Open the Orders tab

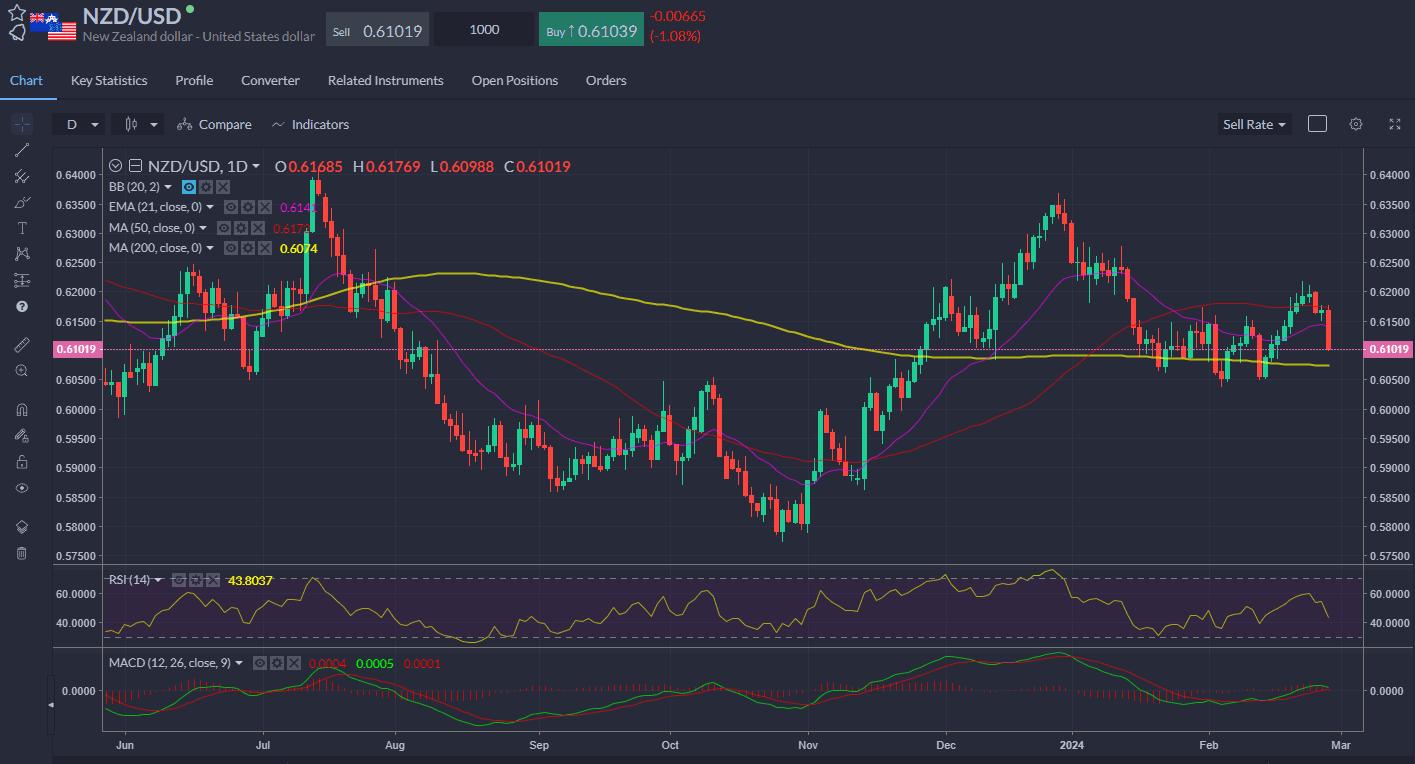pos(606,80)
